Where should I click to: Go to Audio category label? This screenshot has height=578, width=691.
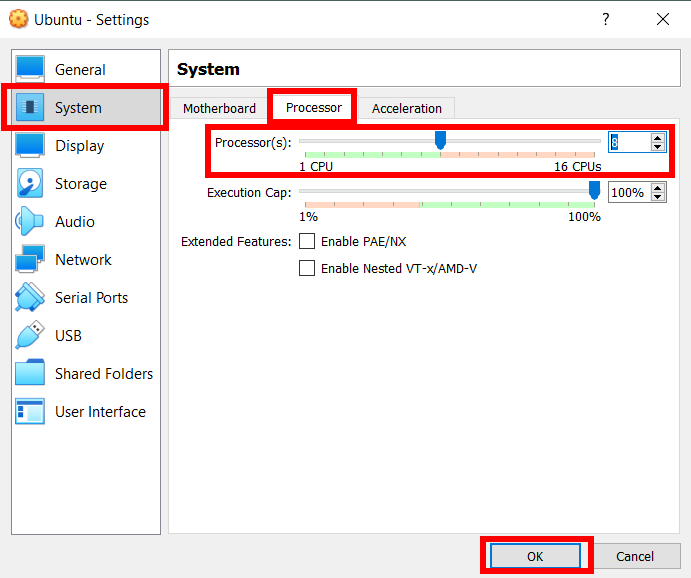[x=75, y=222]
